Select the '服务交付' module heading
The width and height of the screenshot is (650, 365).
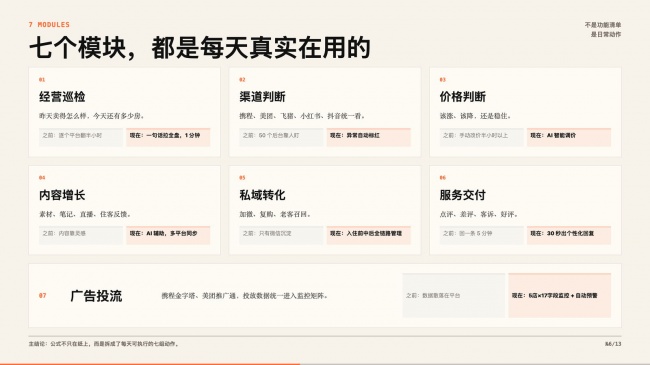463,195
